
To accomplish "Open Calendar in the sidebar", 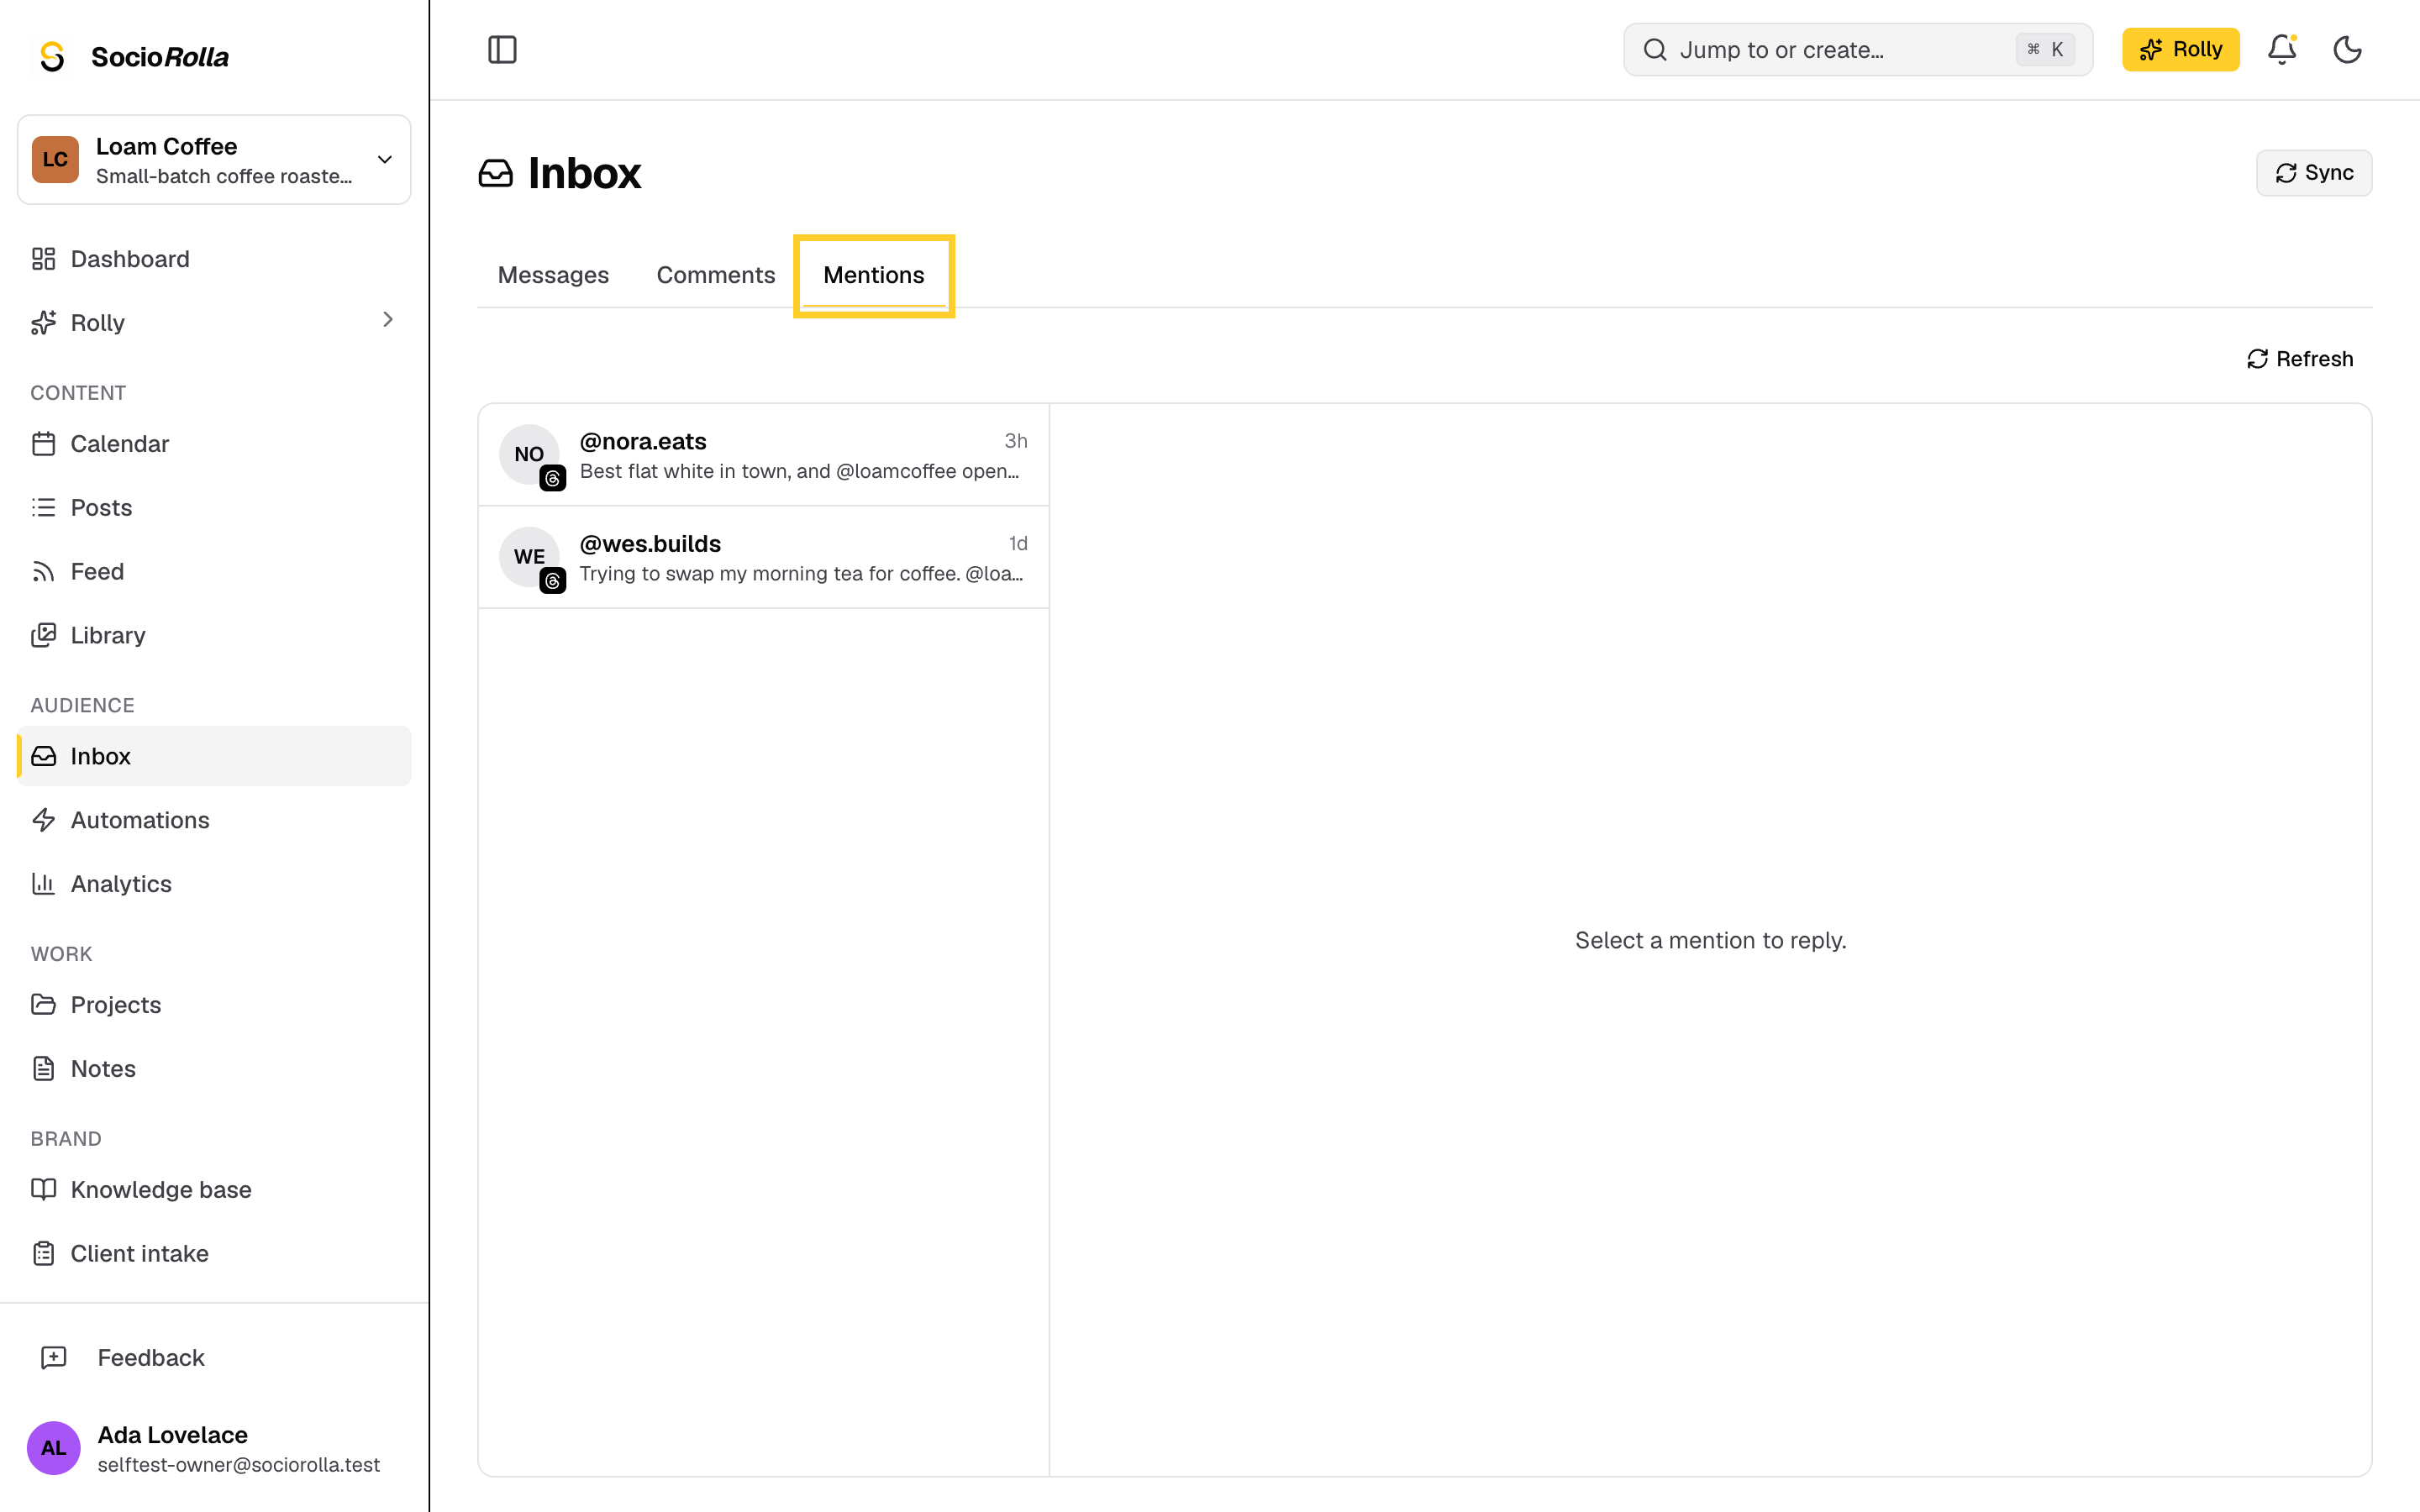I will 214,443.
